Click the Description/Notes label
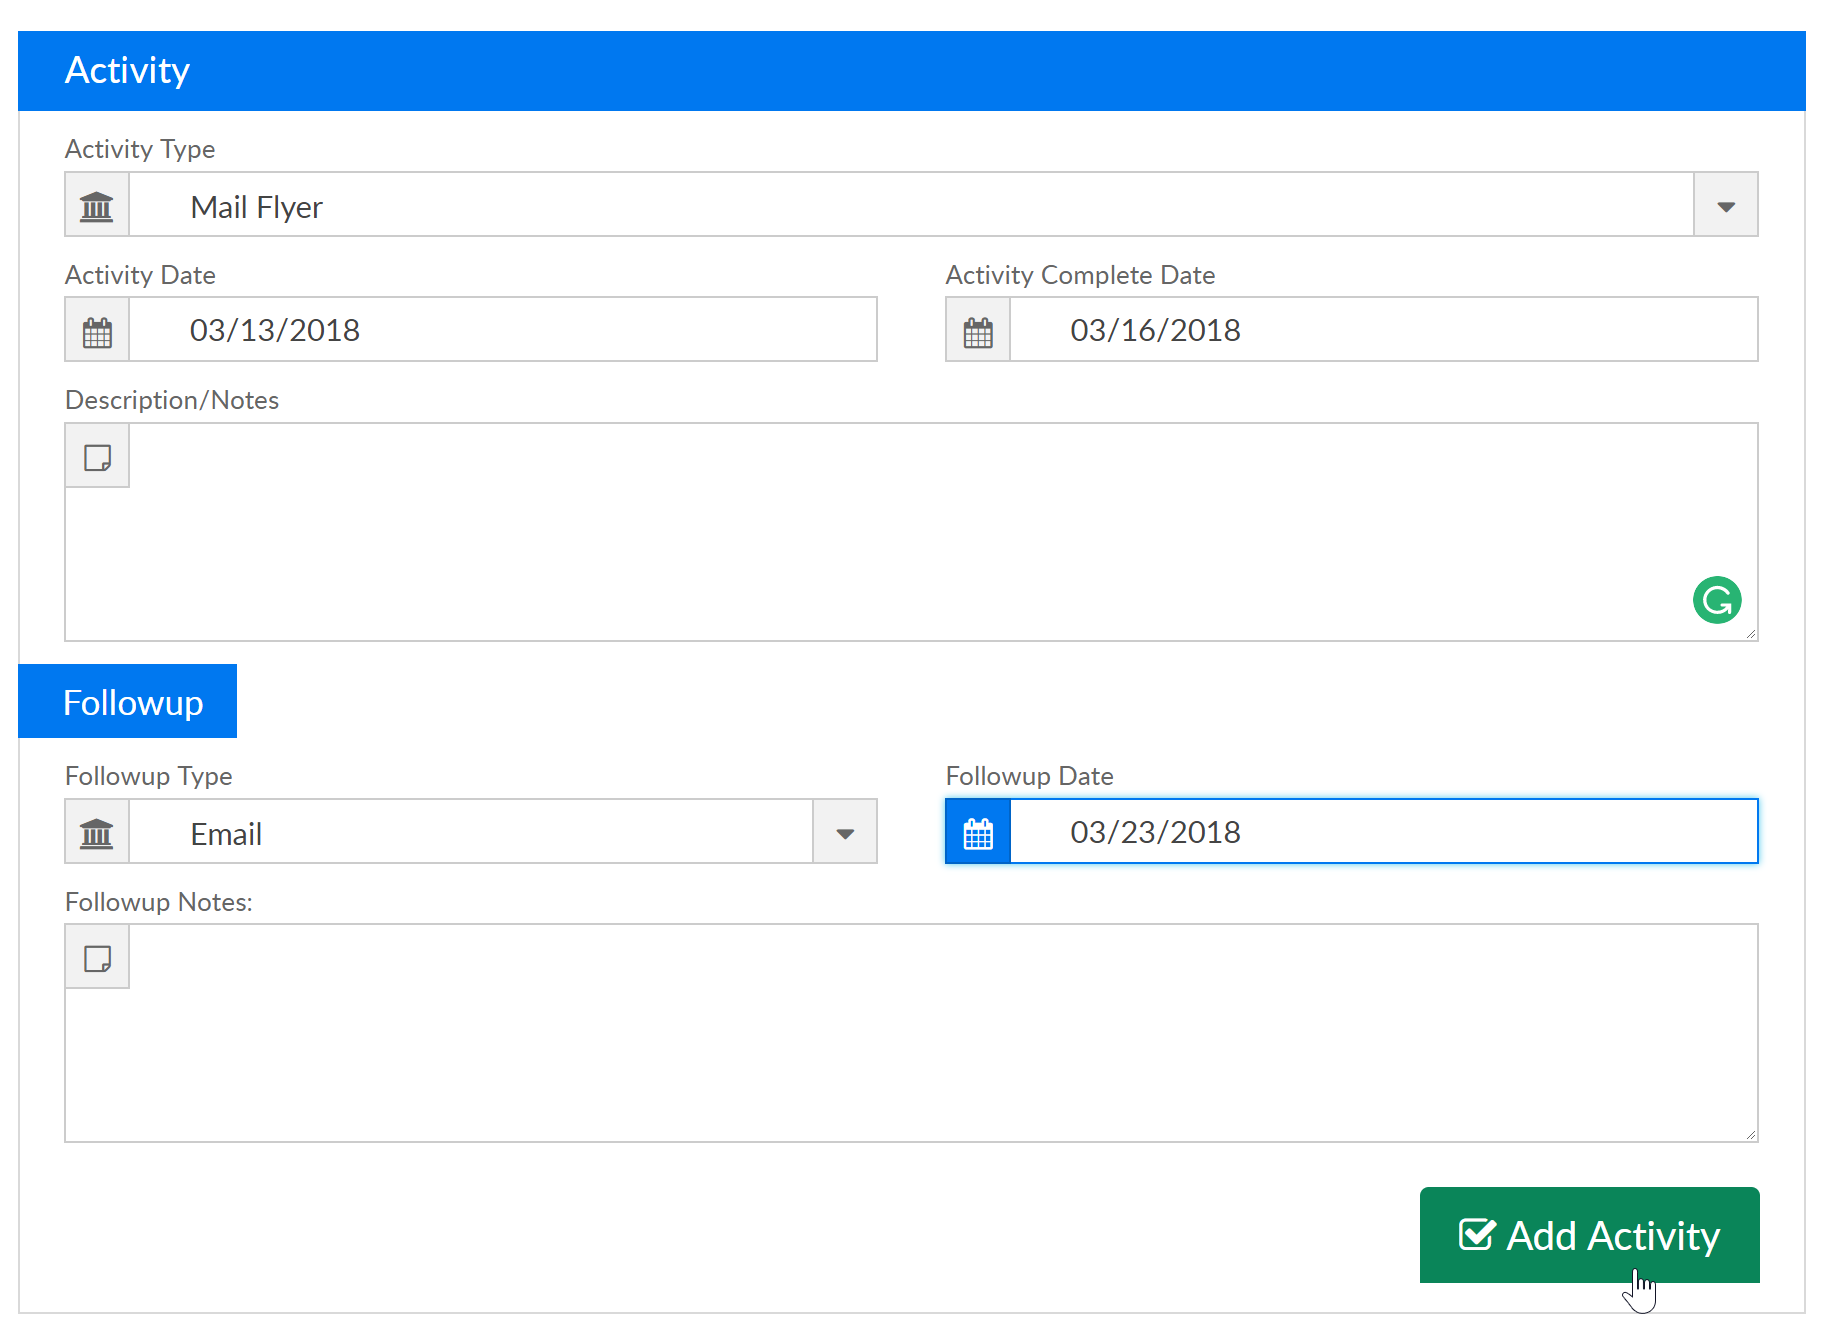The image size is (1830, 1338). (172, 400)
